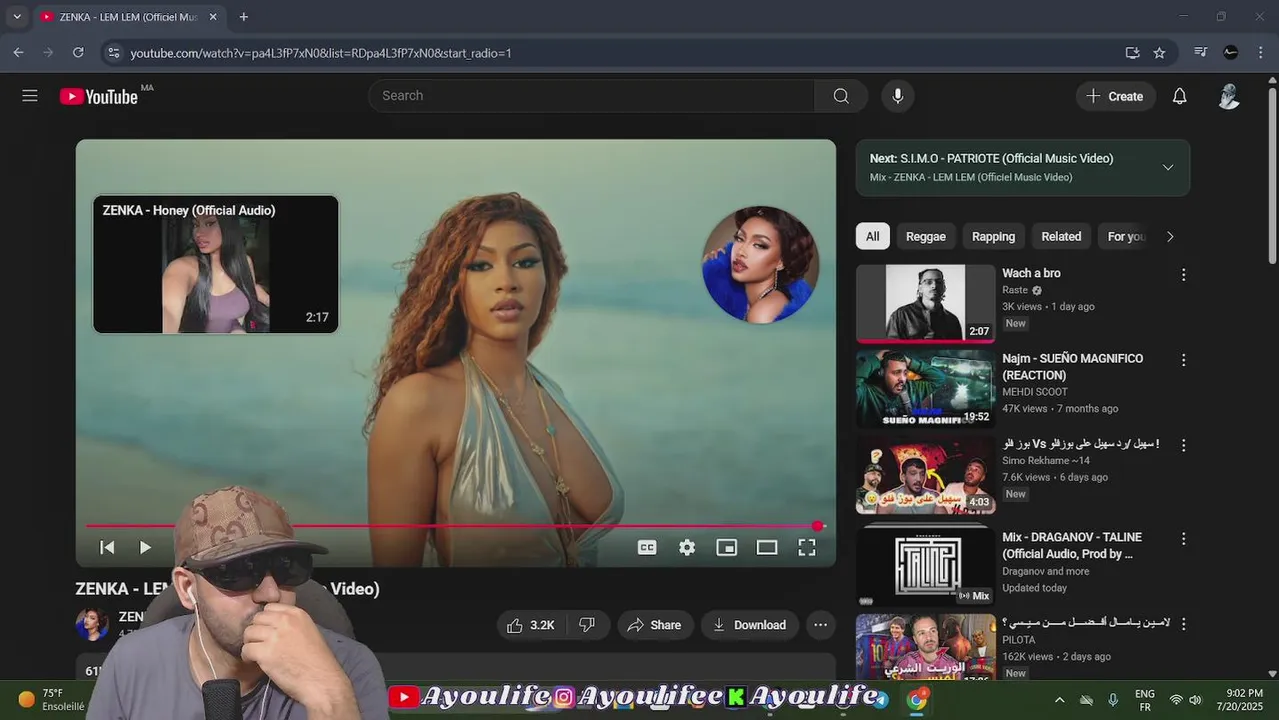Close the ZENKA browser tab

click(213, 17)
